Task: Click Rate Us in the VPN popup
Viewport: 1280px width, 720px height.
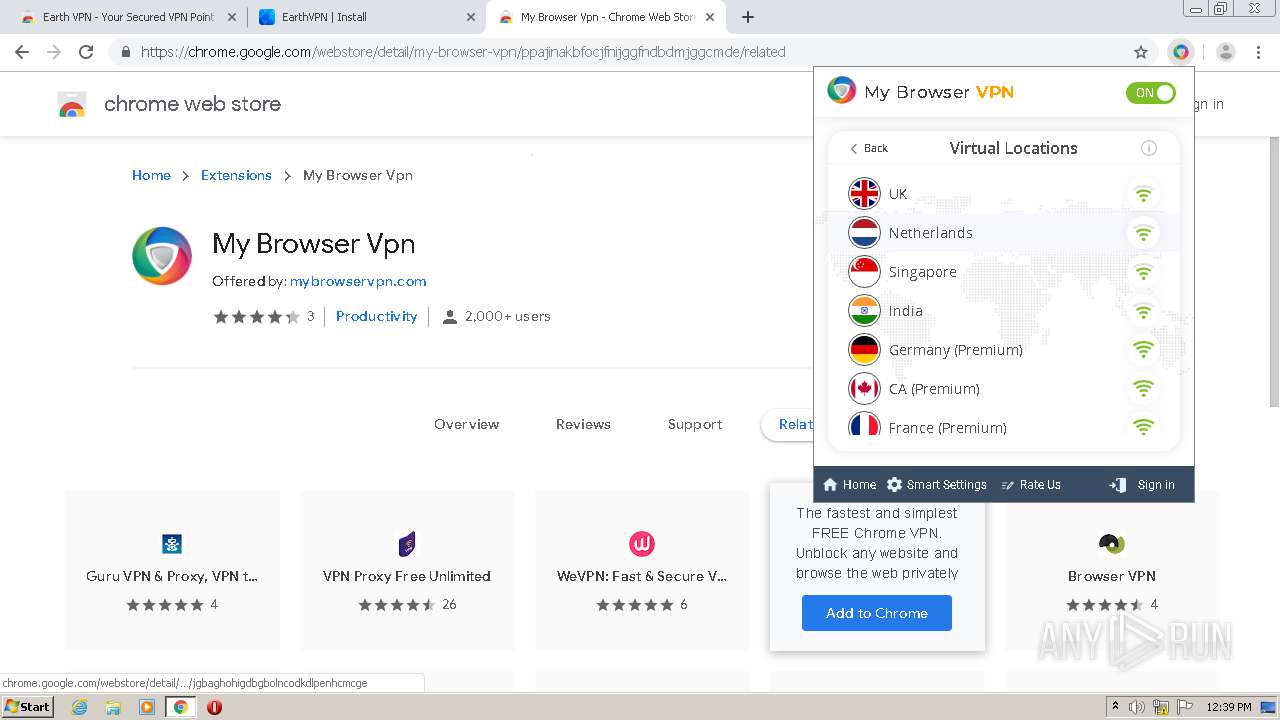Action: pyautogui.click(x=1031, y=485)
